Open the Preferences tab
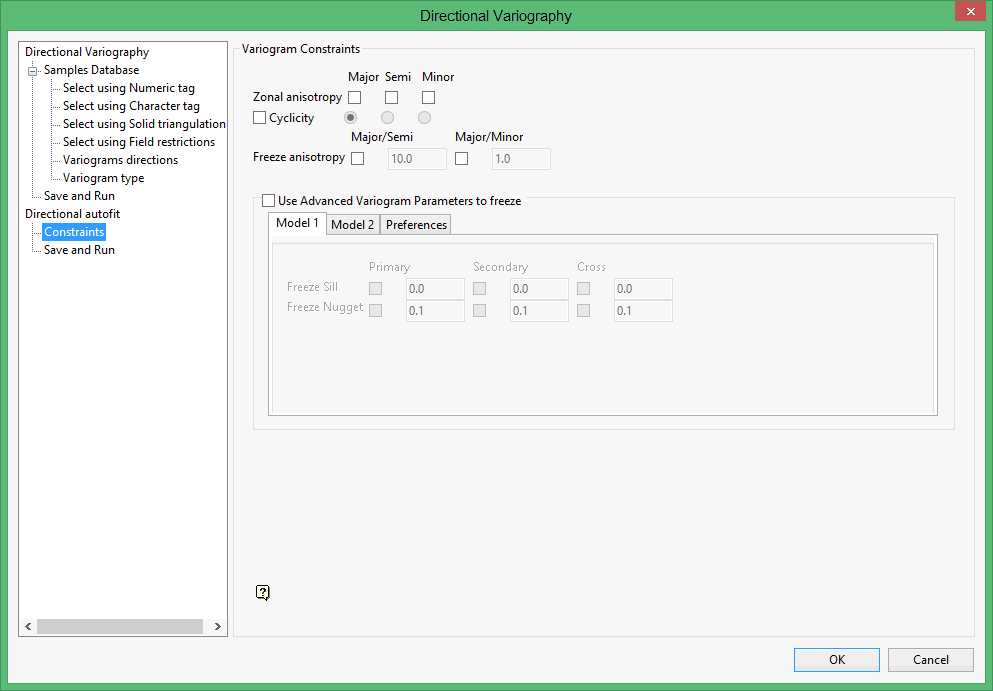The height and width of the screenshot is (691, 993). coord(416,225)
